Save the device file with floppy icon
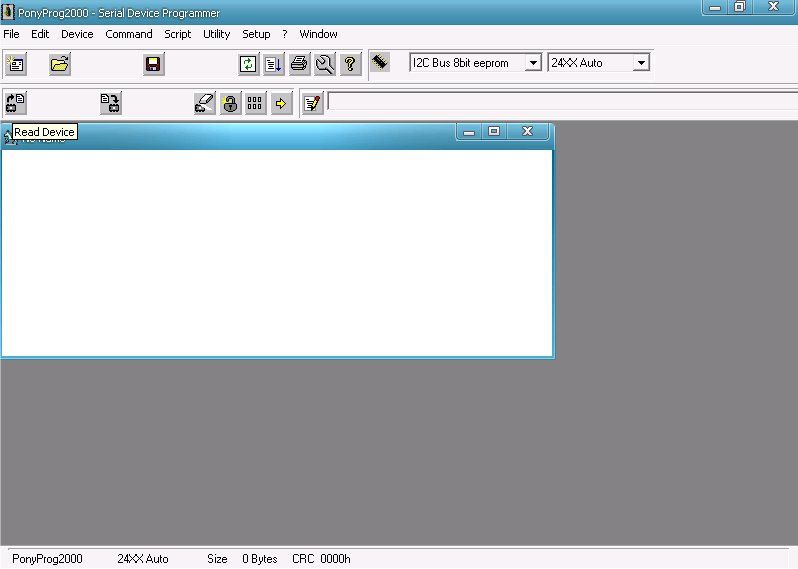The image size is (798, 569). tap(153, 64)
